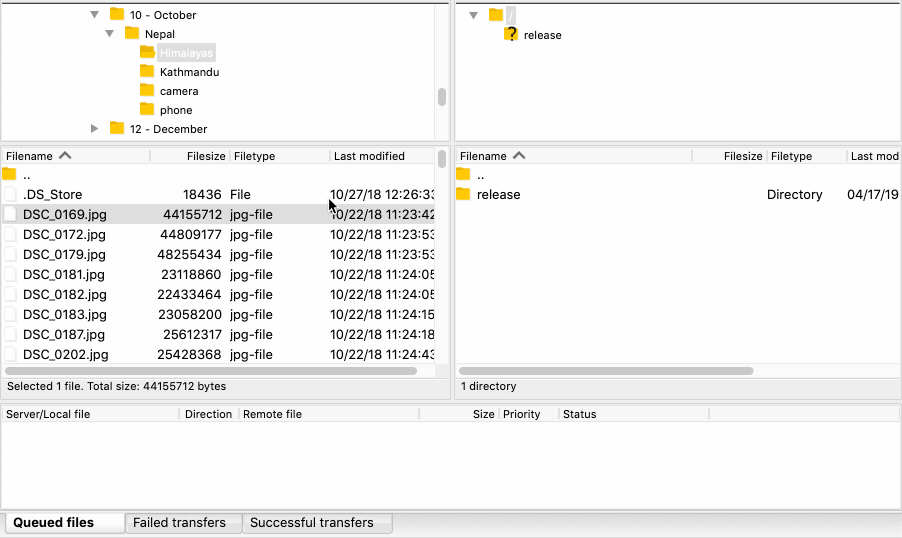
Task: Click the 12 - December folder icon
Action: [117, 128]
